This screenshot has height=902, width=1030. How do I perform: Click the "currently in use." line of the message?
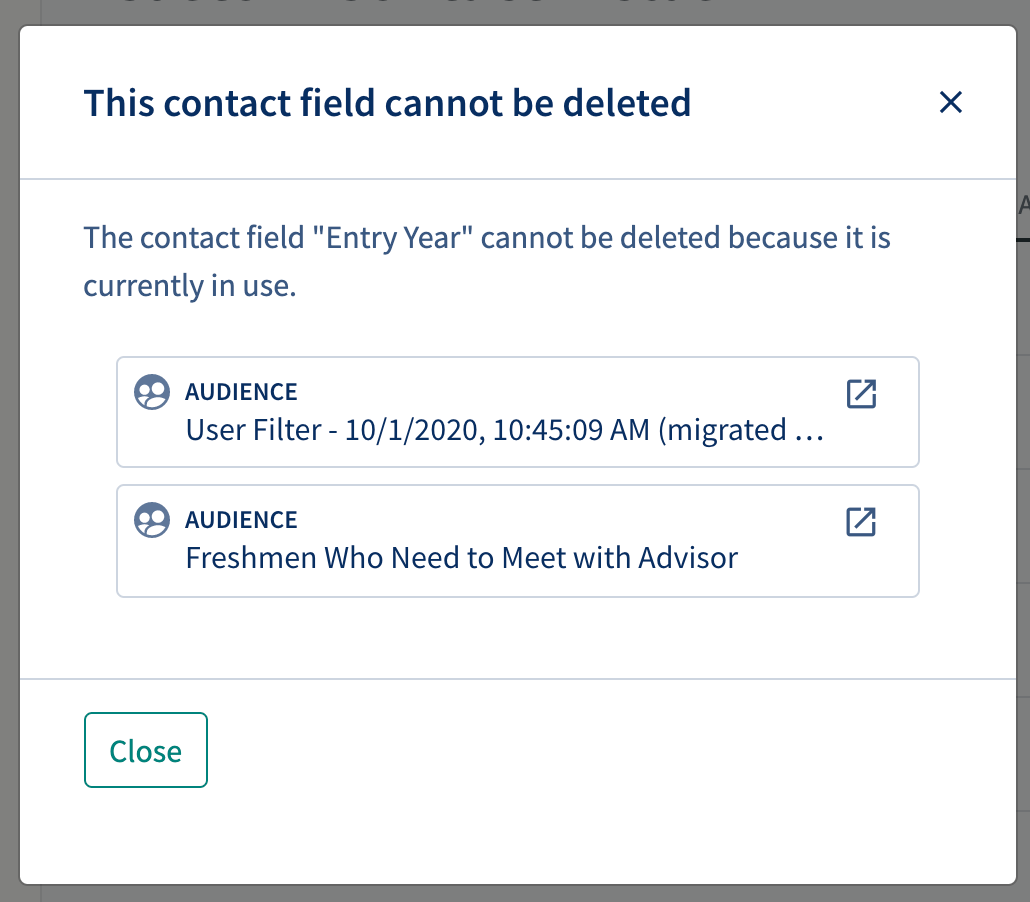pyautogui.click(x=190, y=286)
